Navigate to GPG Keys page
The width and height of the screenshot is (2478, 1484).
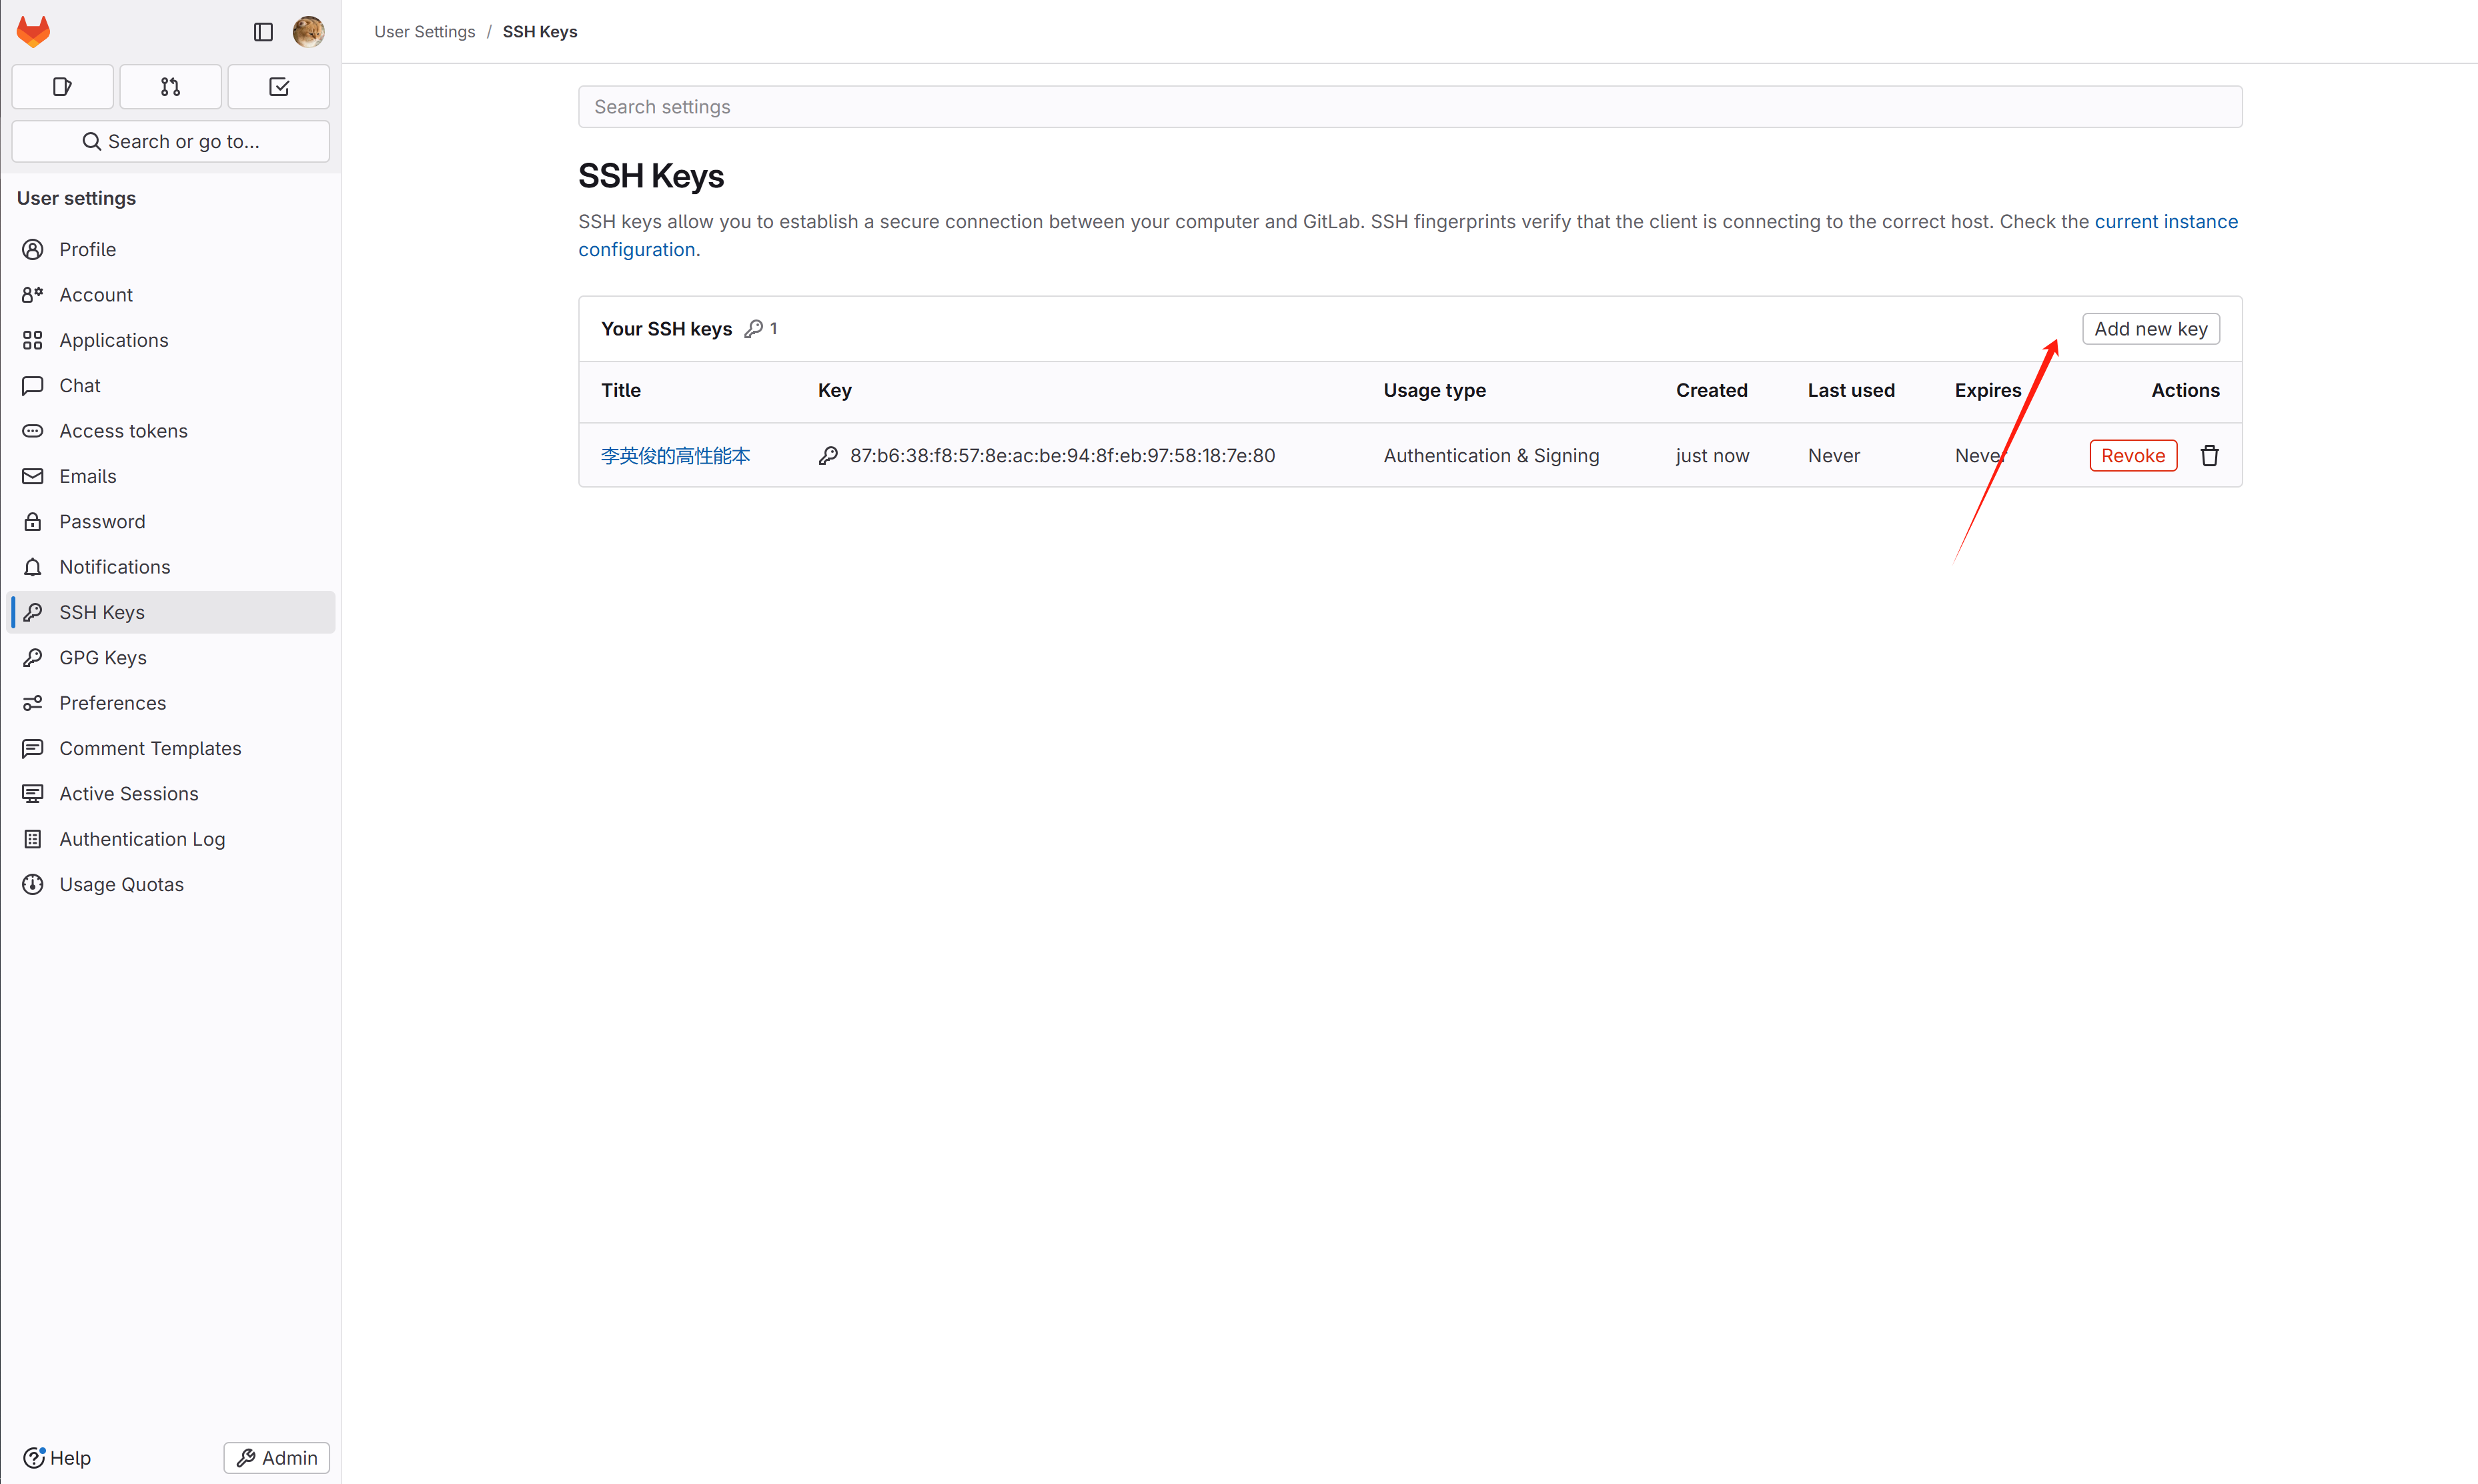tap(103, 658)
